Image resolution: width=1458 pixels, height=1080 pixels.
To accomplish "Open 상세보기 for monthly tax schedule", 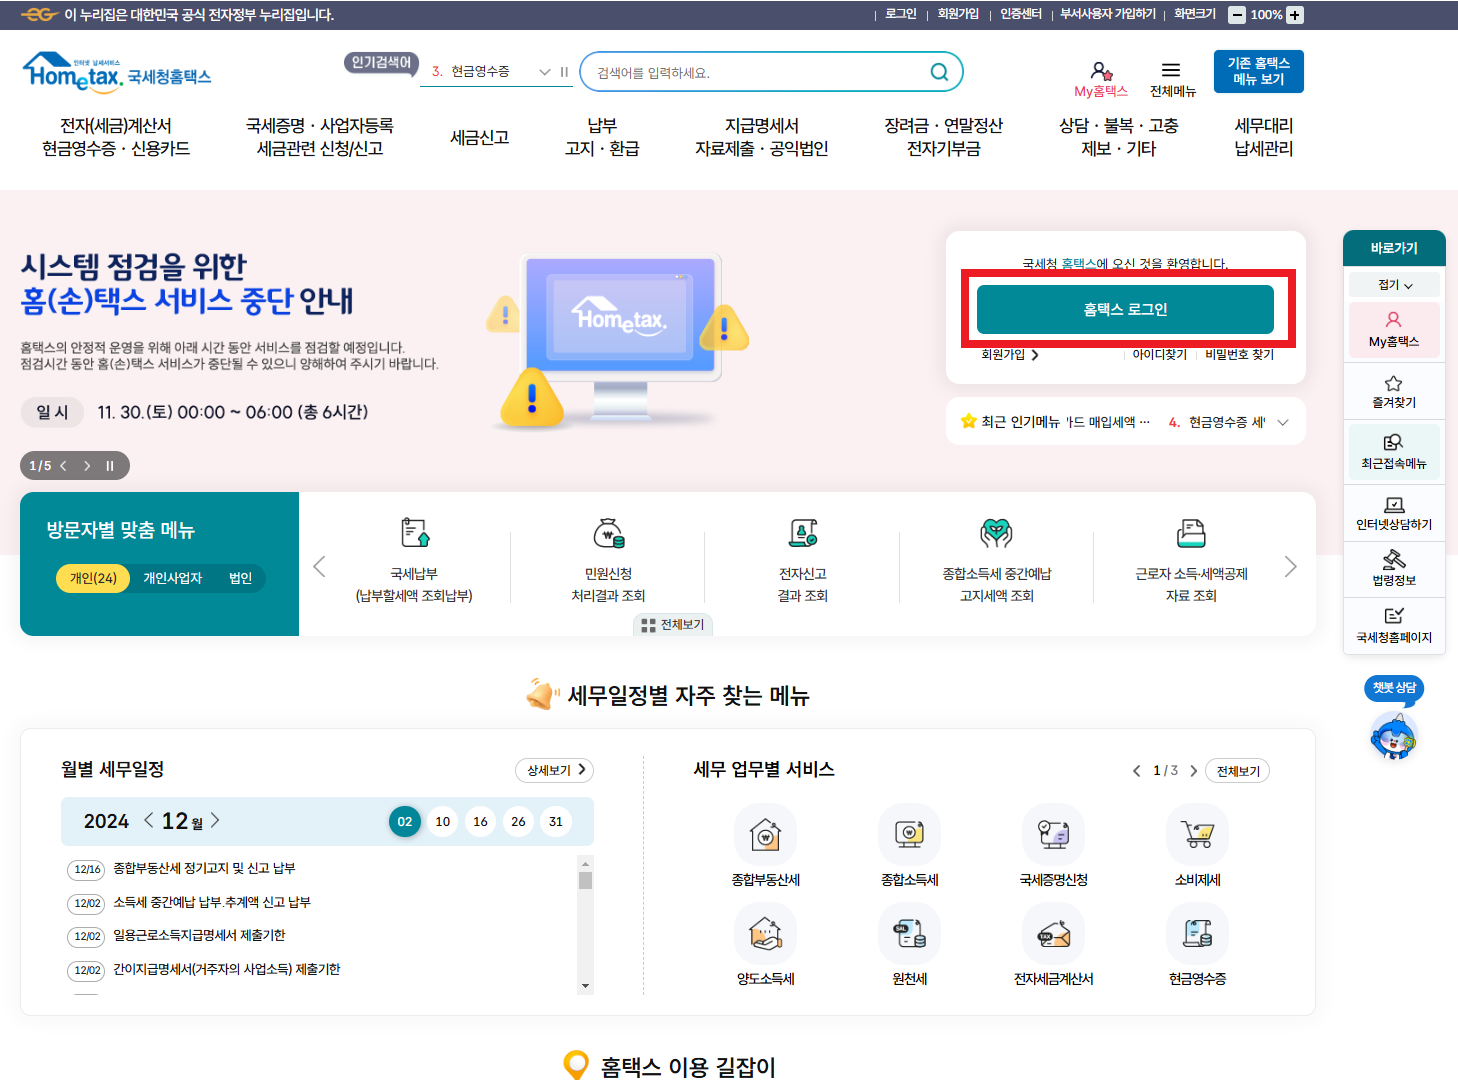I will (x=555, y=770).
